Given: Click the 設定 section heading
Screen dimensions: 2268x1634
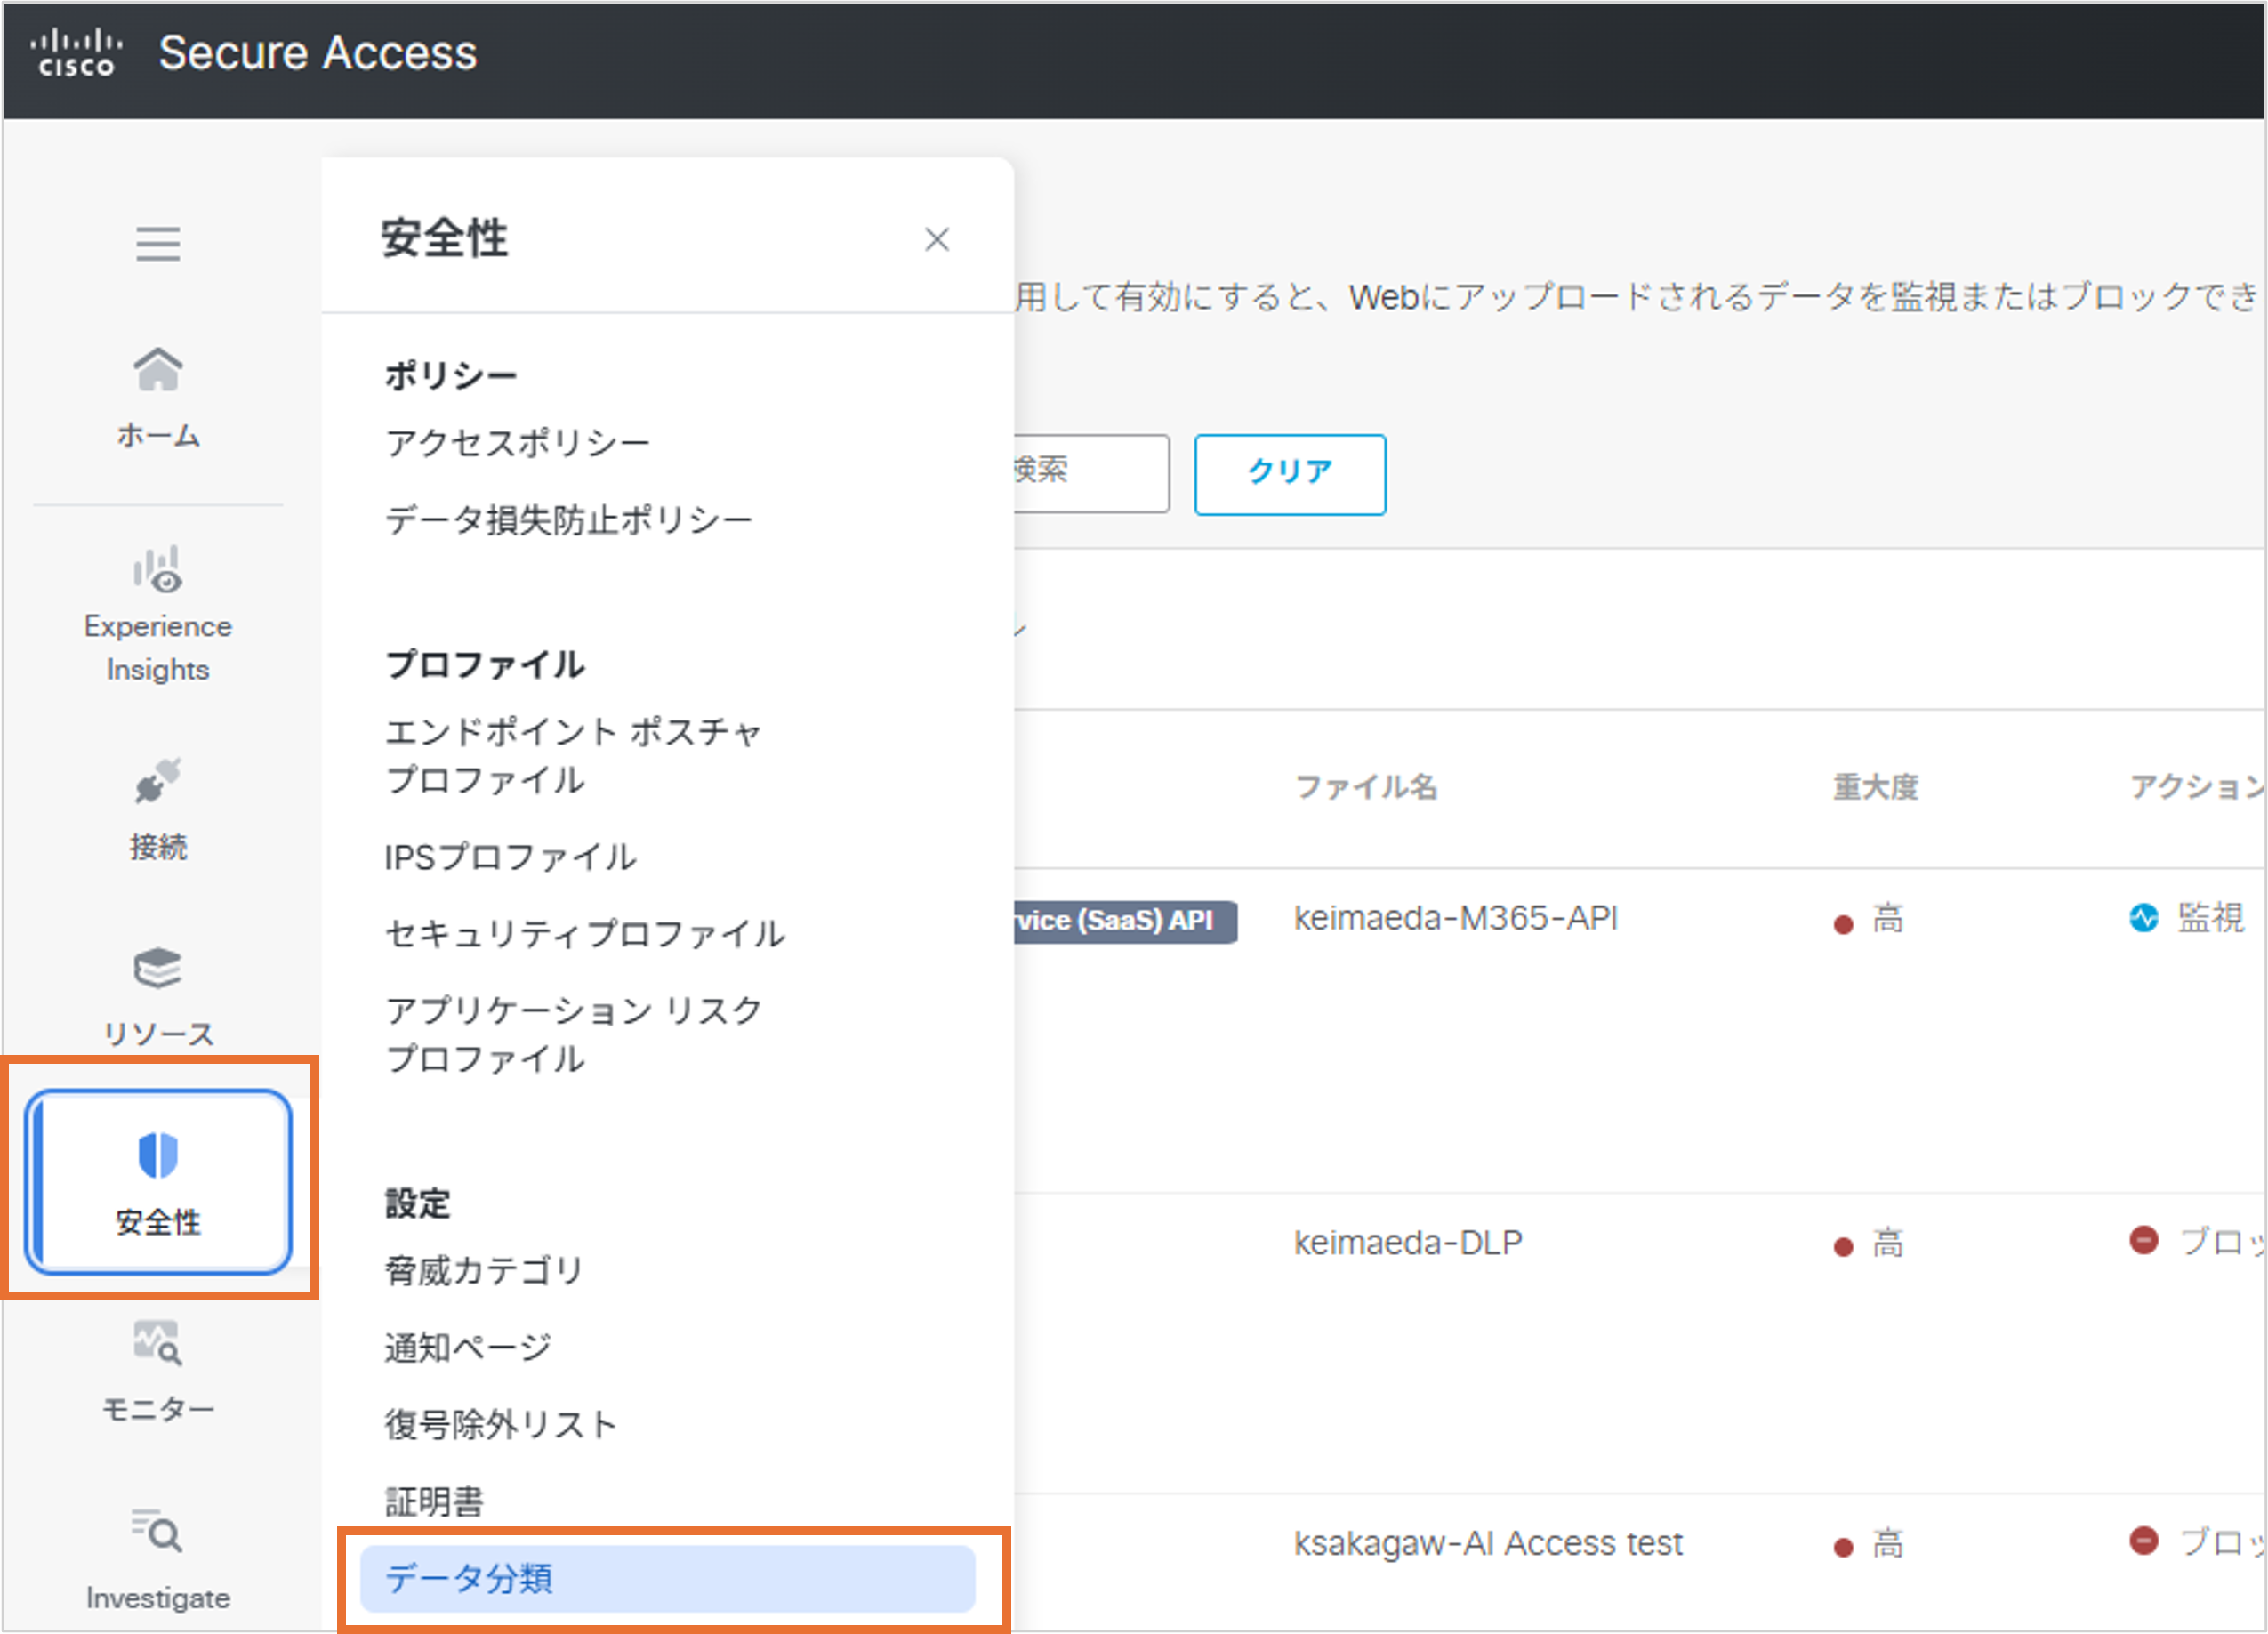Looking at the screenshot, I should coord(418,1203).
